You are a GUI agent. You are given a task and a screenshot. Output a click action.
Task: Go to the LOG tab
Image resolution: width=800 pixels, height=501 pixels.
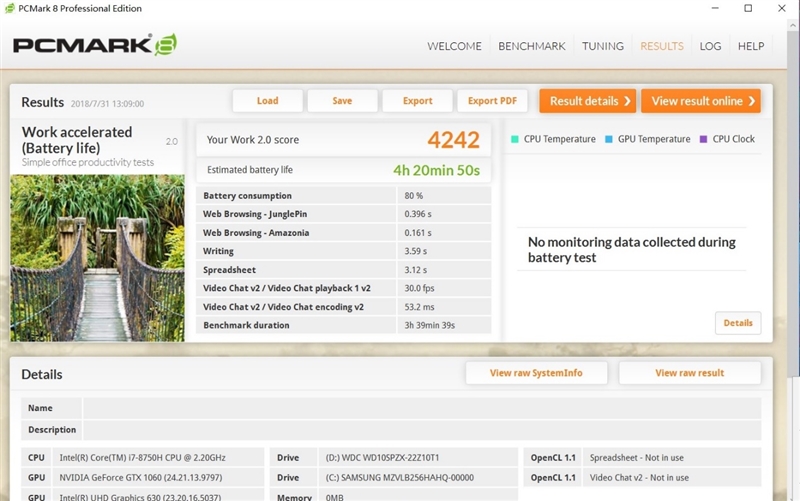tap(710, 46)
